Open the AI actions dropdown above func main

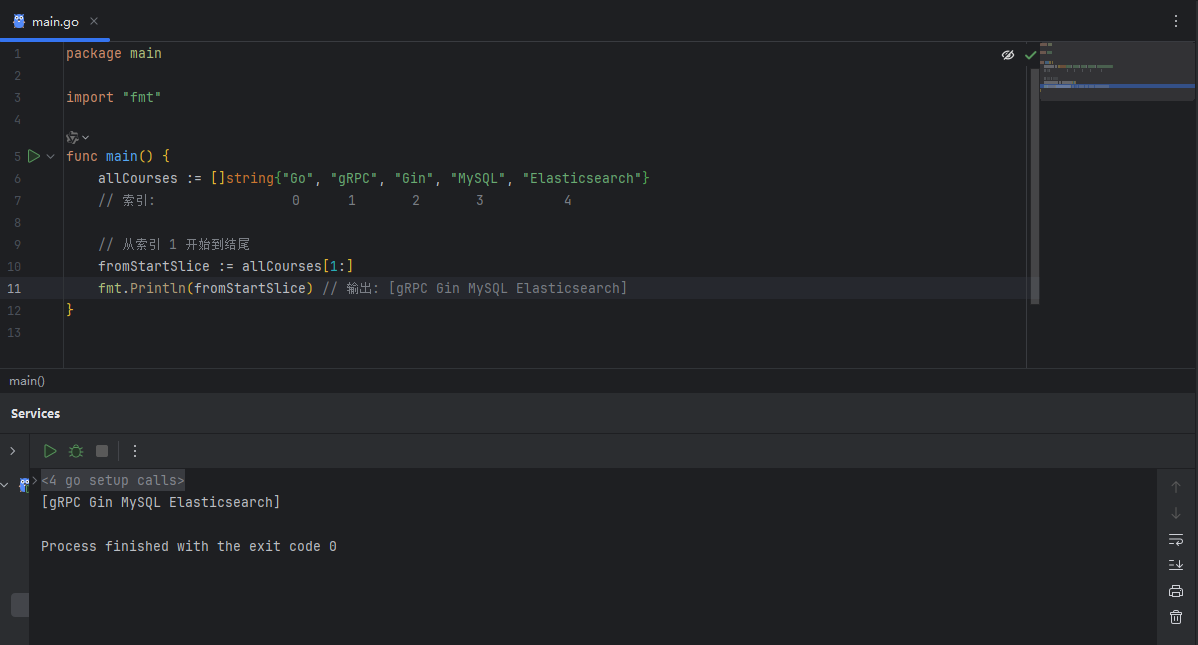tap(77, 138)
